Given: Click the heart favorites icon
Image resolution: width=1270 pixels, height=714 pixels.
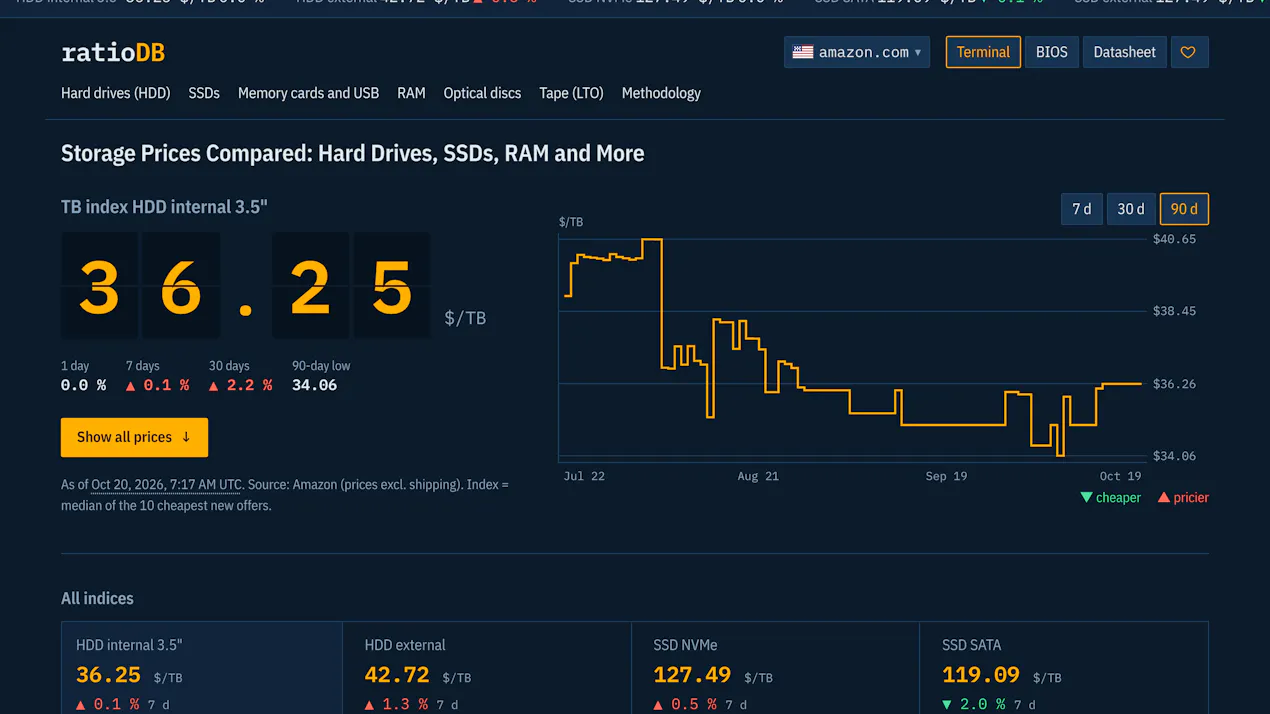Looking at the screenshot, I should pos(1188,52).
